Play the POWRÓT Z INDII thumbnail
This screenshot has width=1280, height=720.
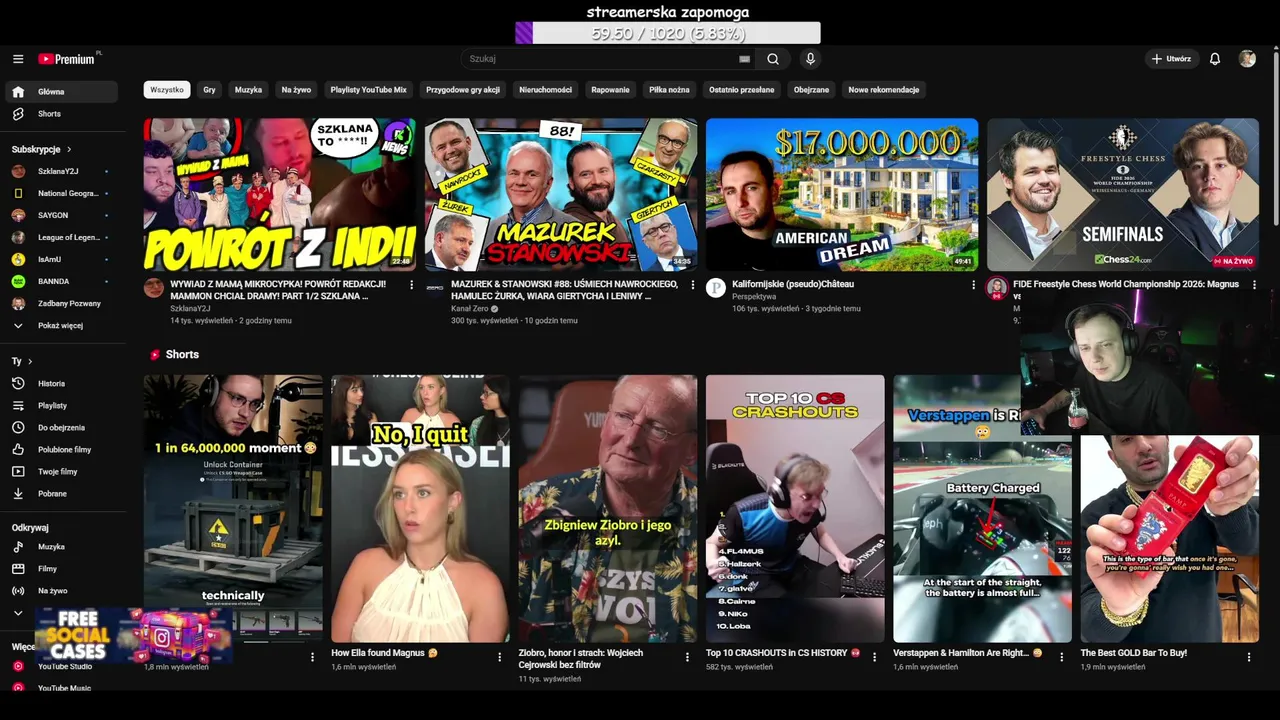coord(280,195)
